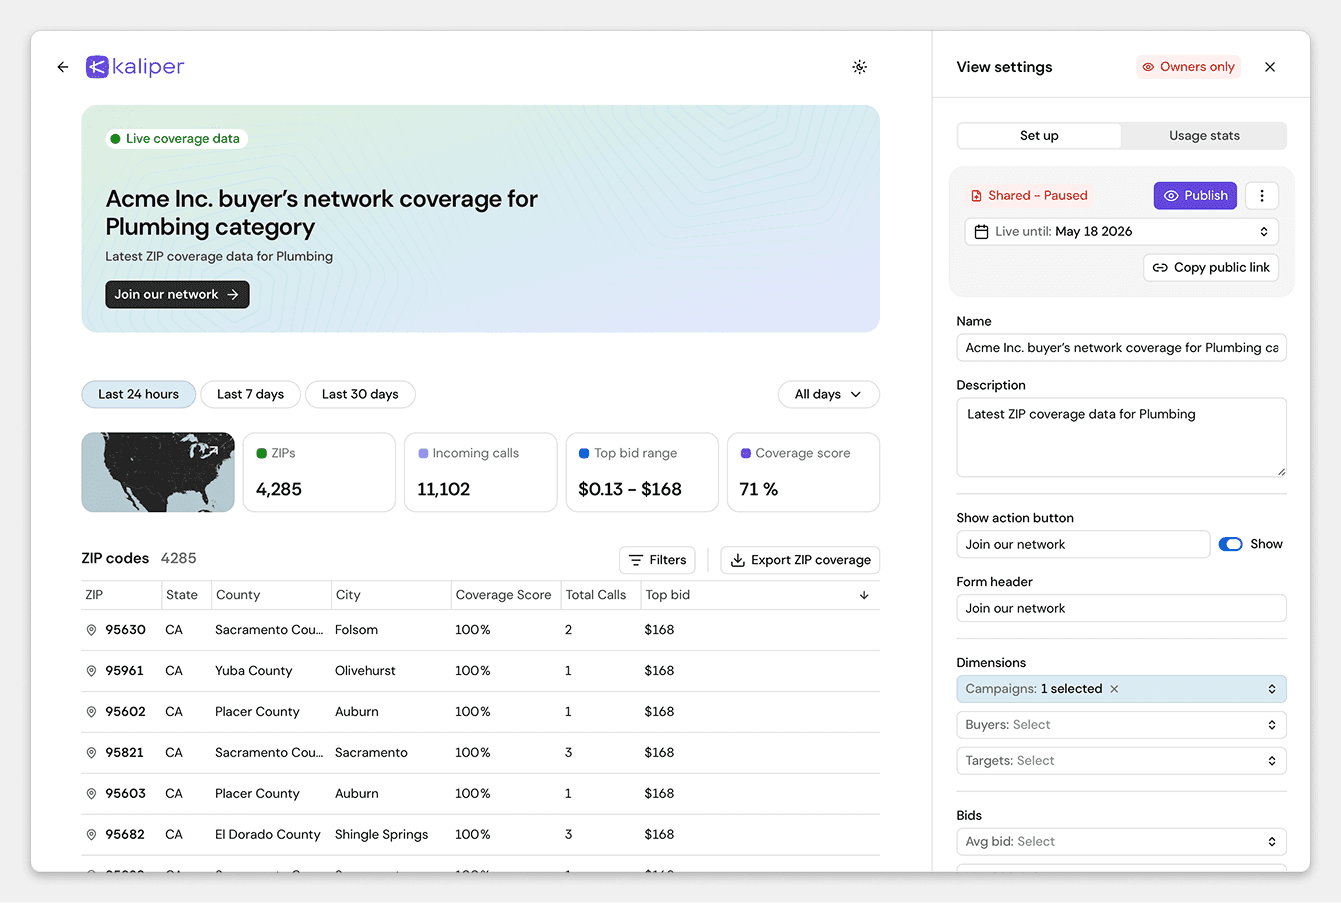Open the Avg bid dropdown
1341x903 pixels.
coord(1121,841)
